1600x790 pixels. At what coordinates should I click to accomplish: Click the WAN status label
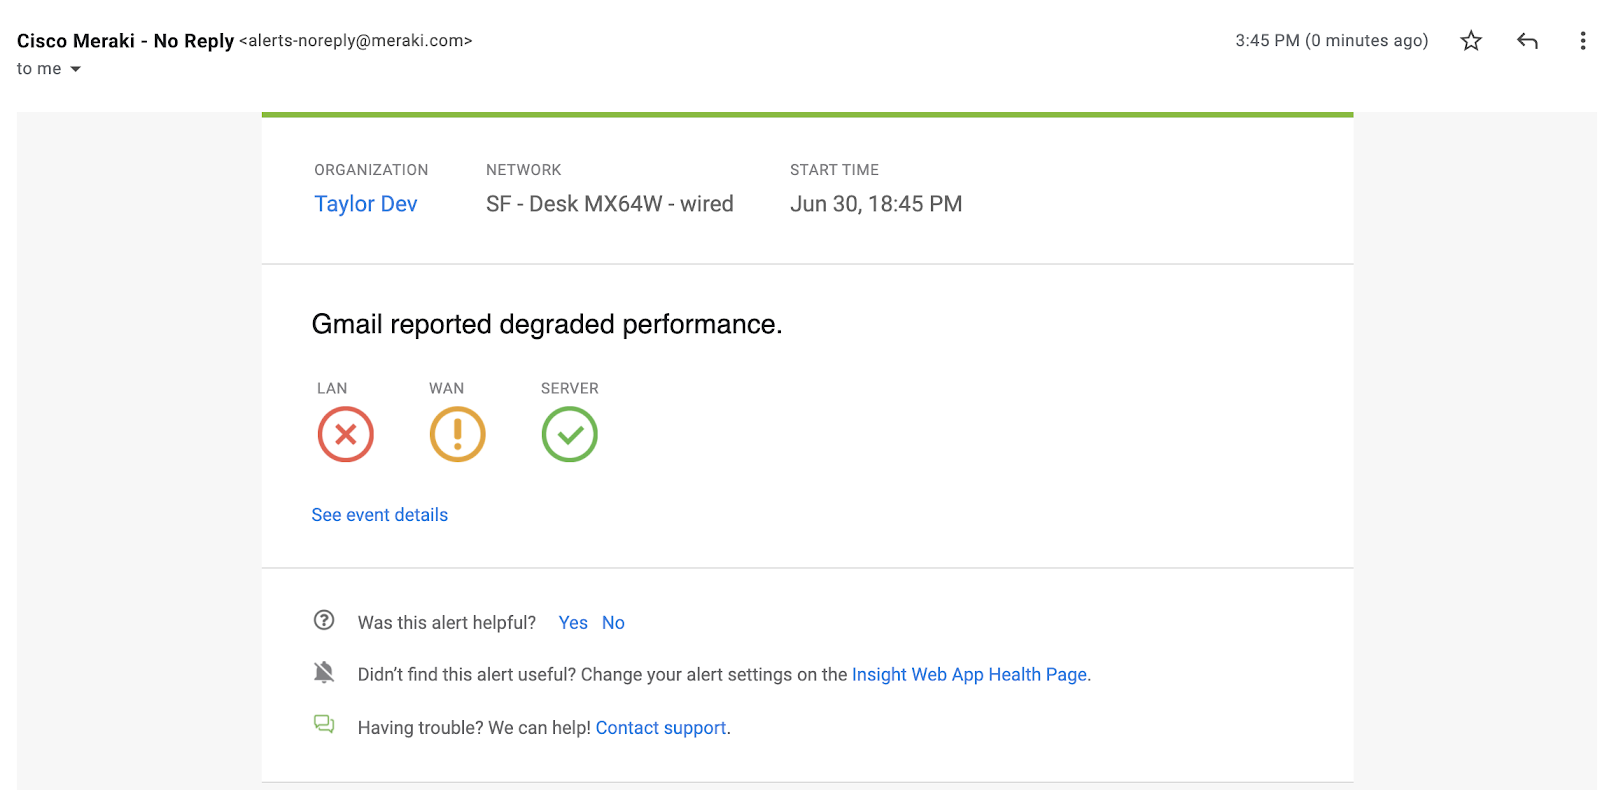(447, 388)
